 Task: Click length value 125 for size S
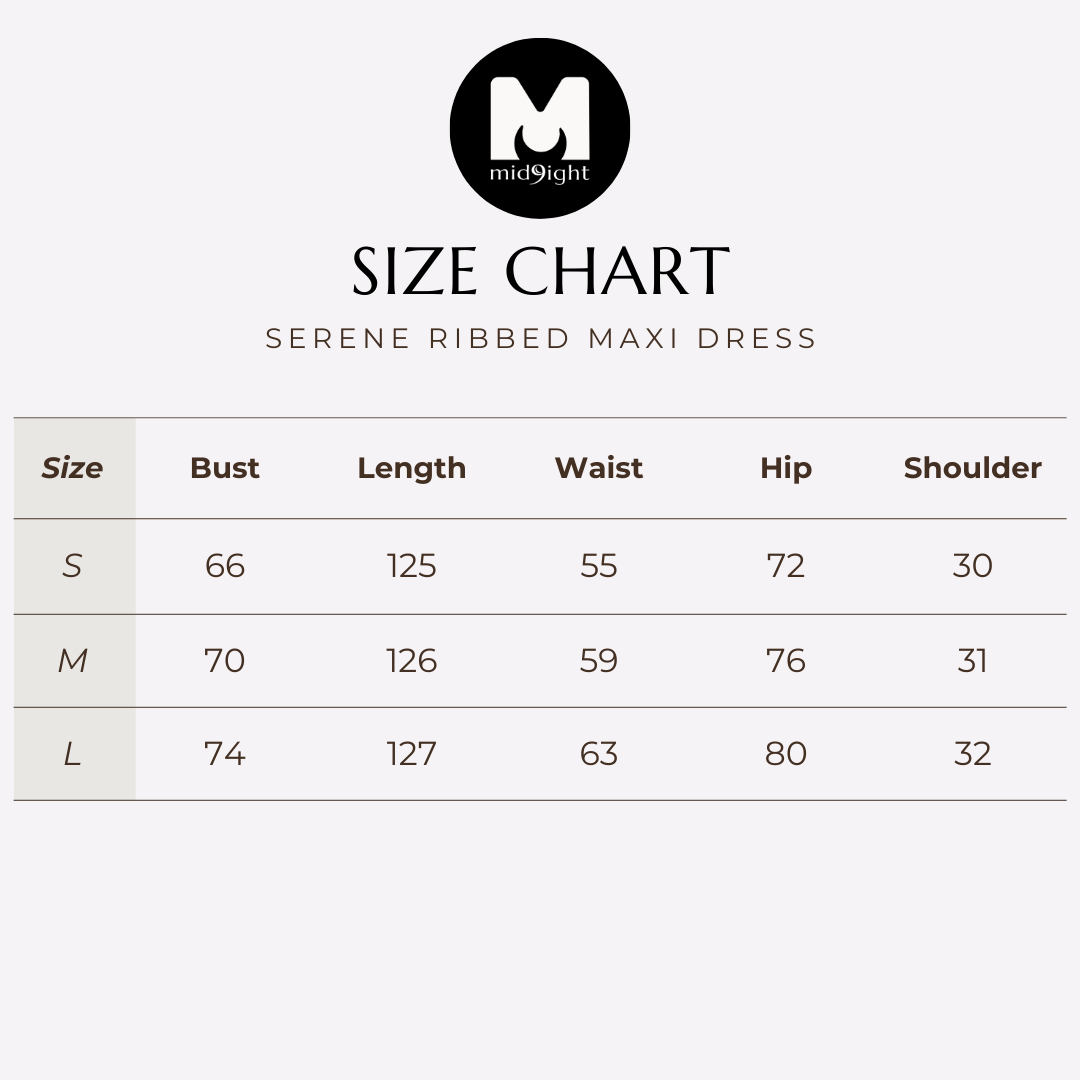412,566
